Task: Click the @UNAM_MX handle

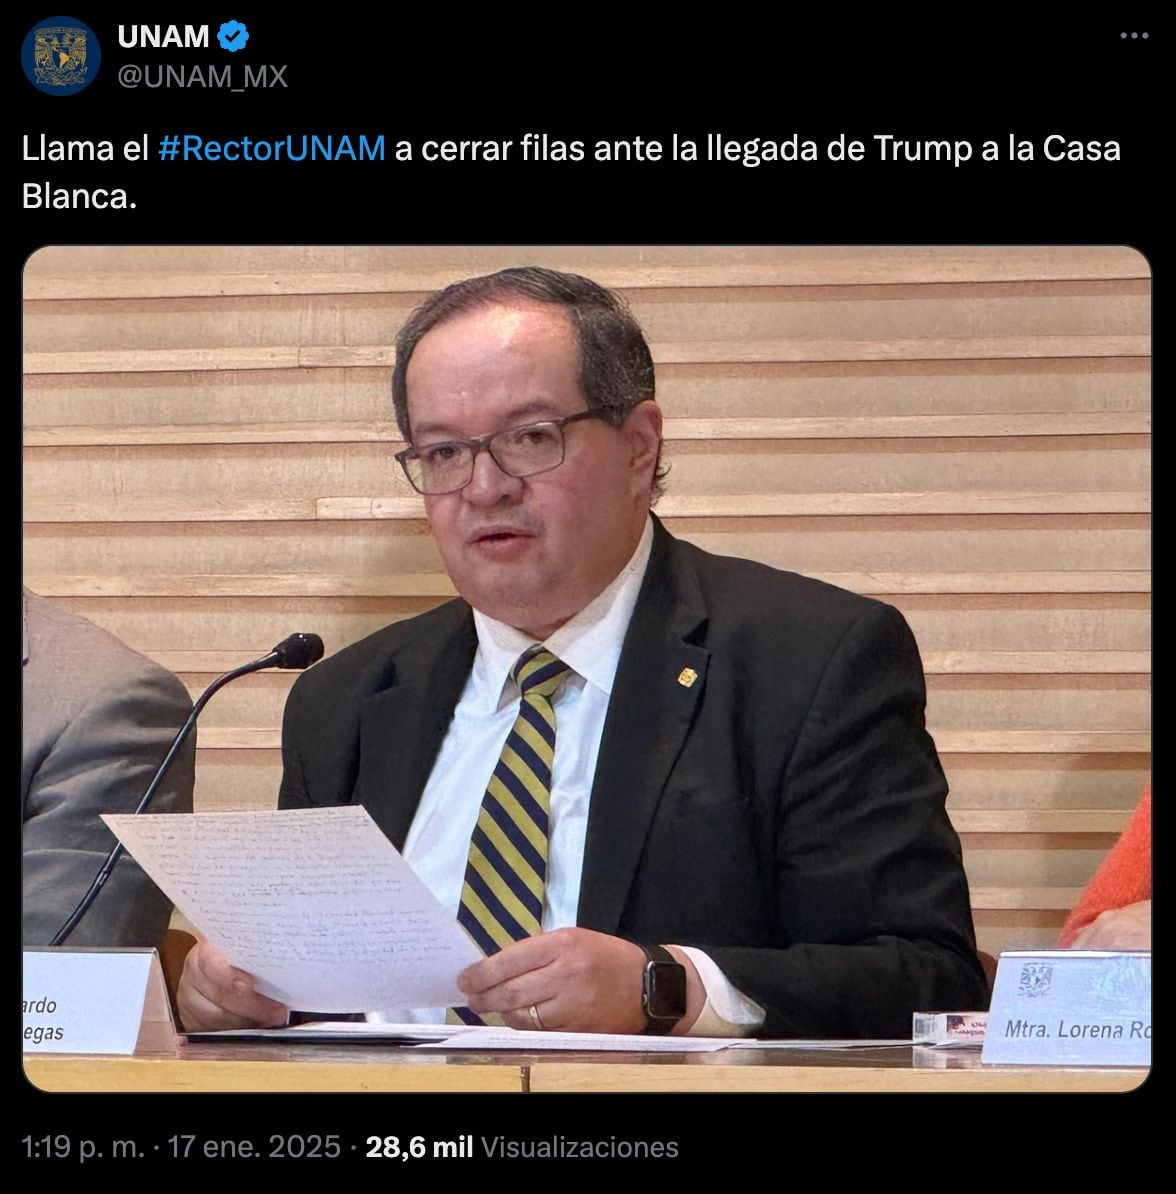Action: [203, 77]
